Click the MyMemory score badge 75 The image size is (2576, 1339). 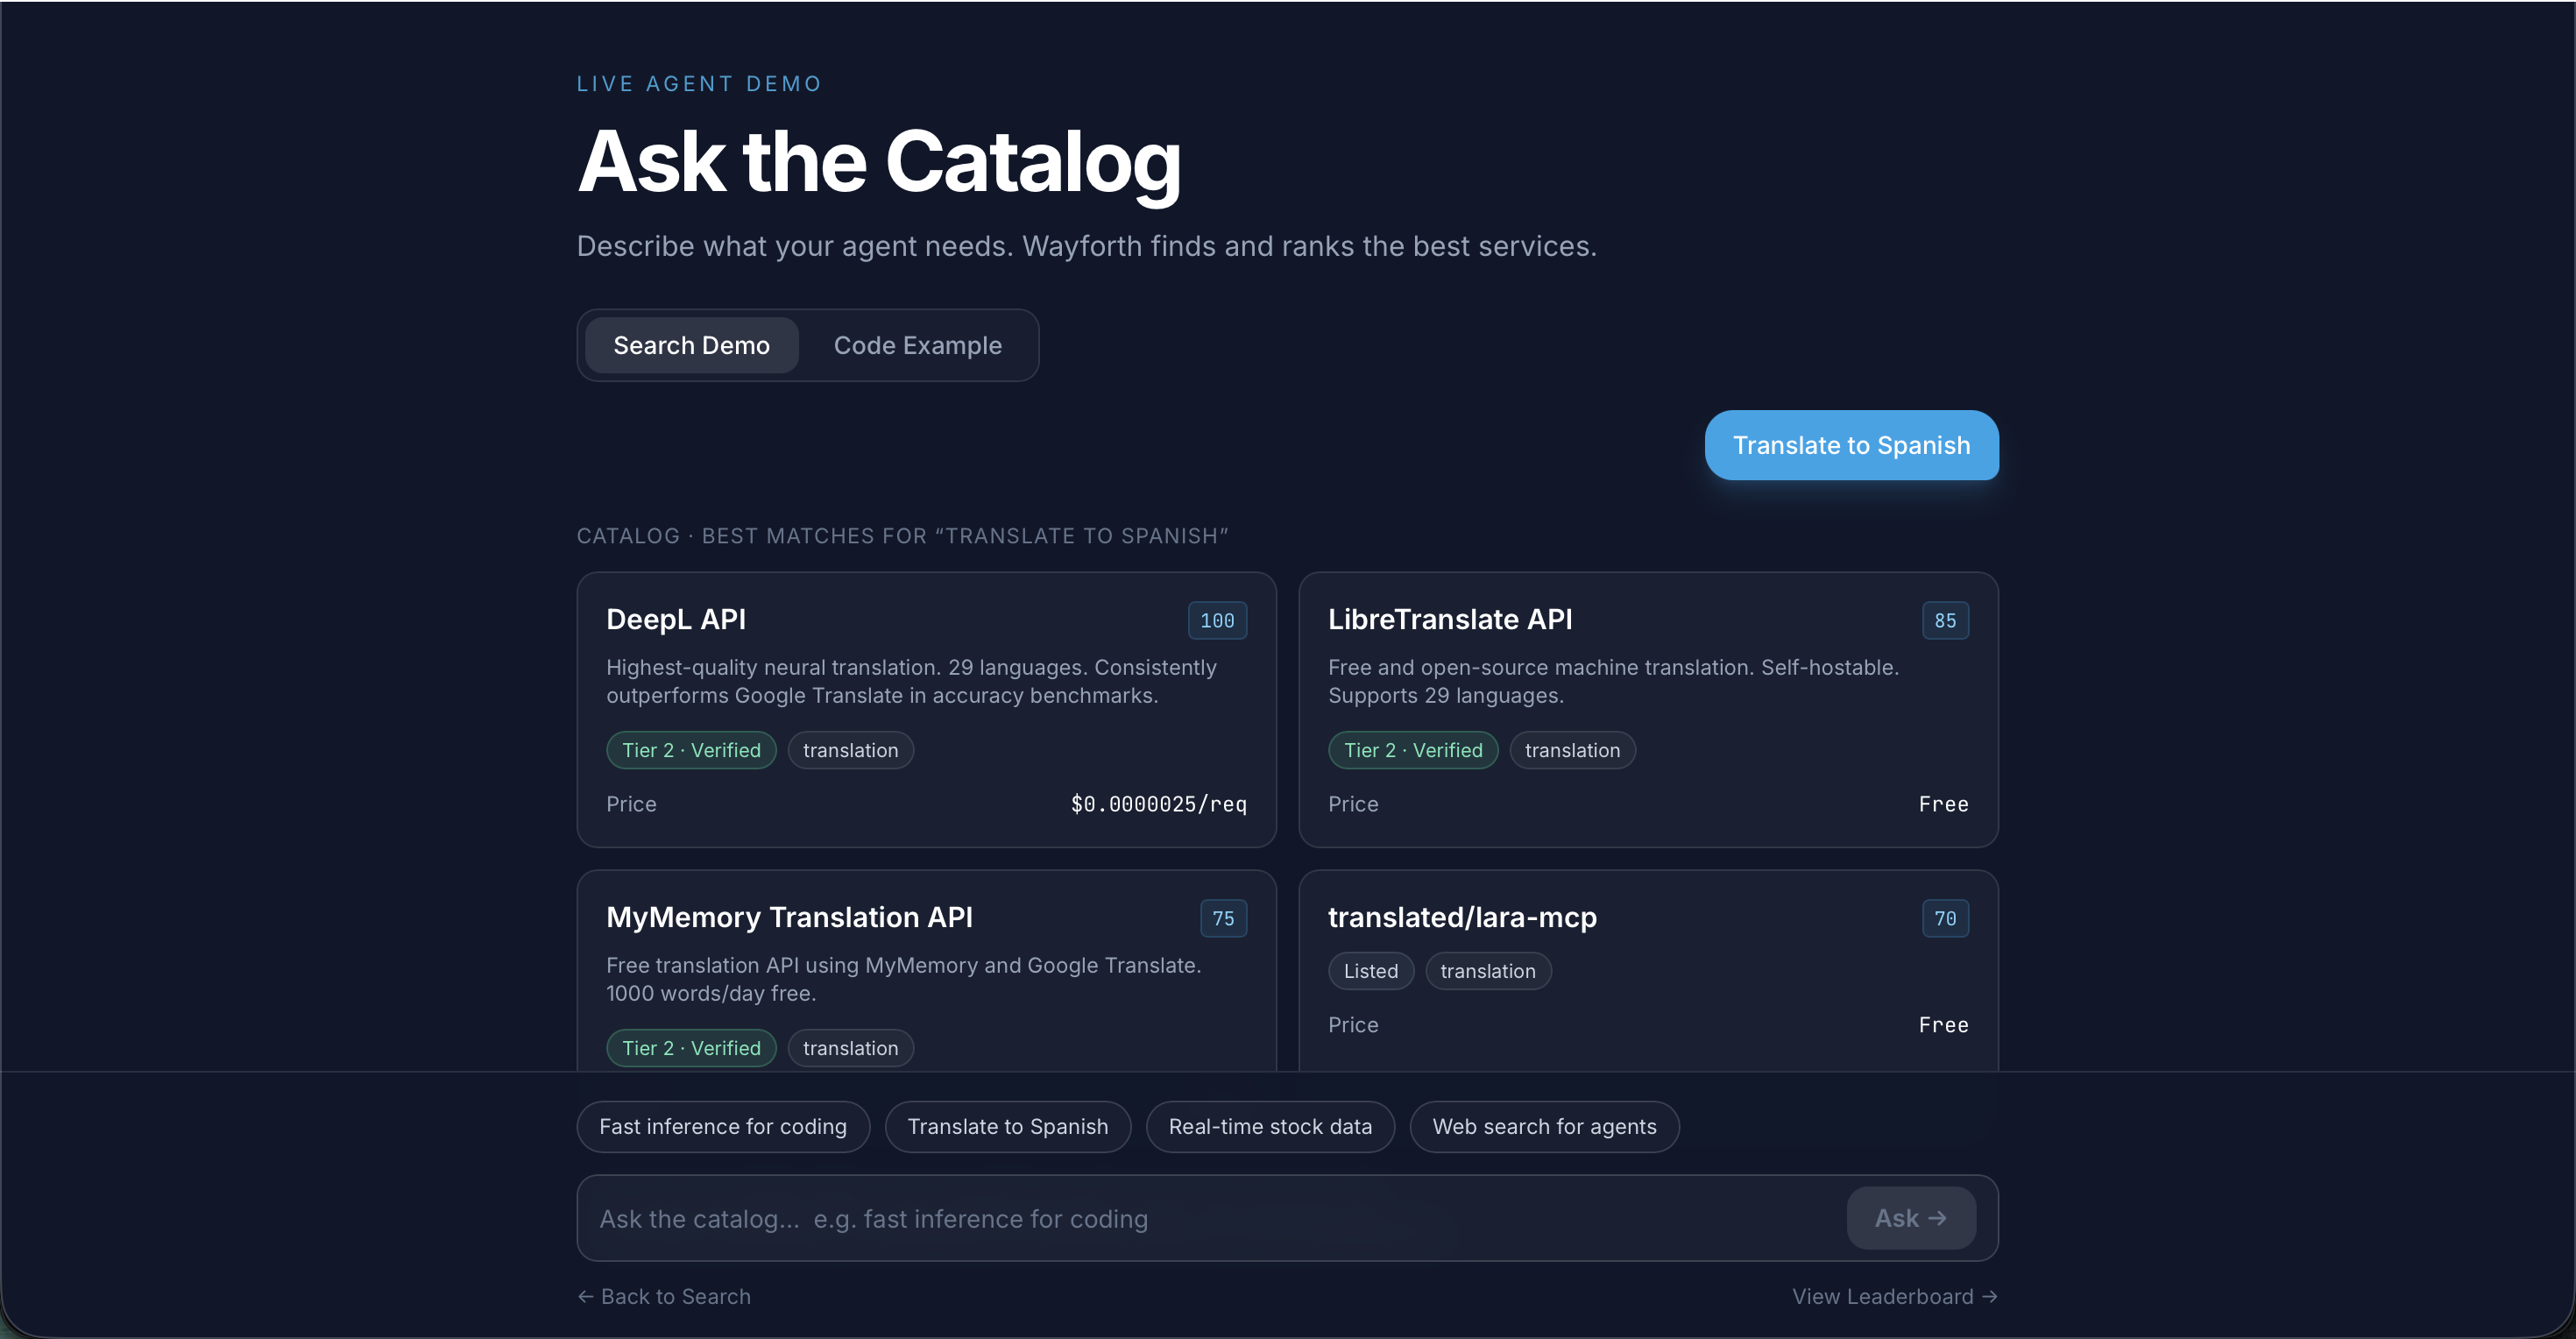click(x=1222, y=918)
